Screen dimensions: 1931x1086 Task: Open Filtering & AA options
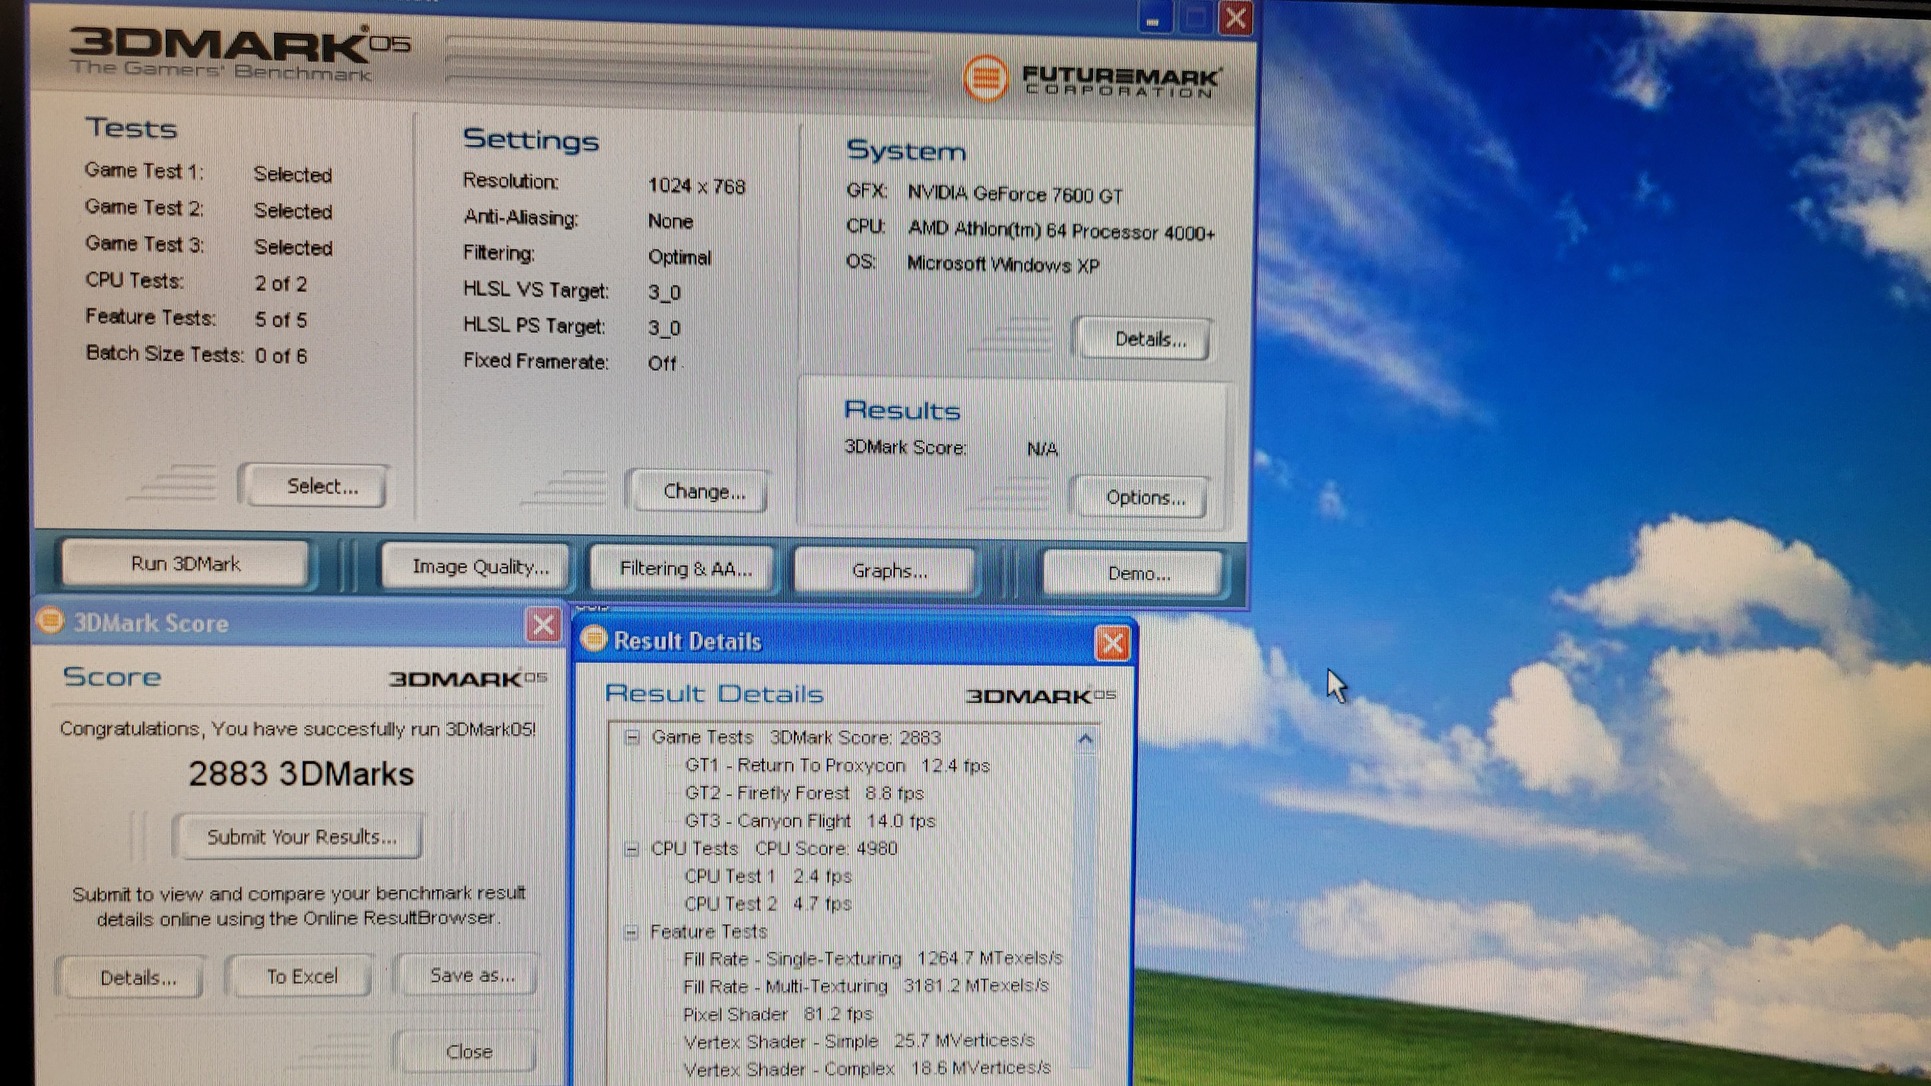point(684,569)
